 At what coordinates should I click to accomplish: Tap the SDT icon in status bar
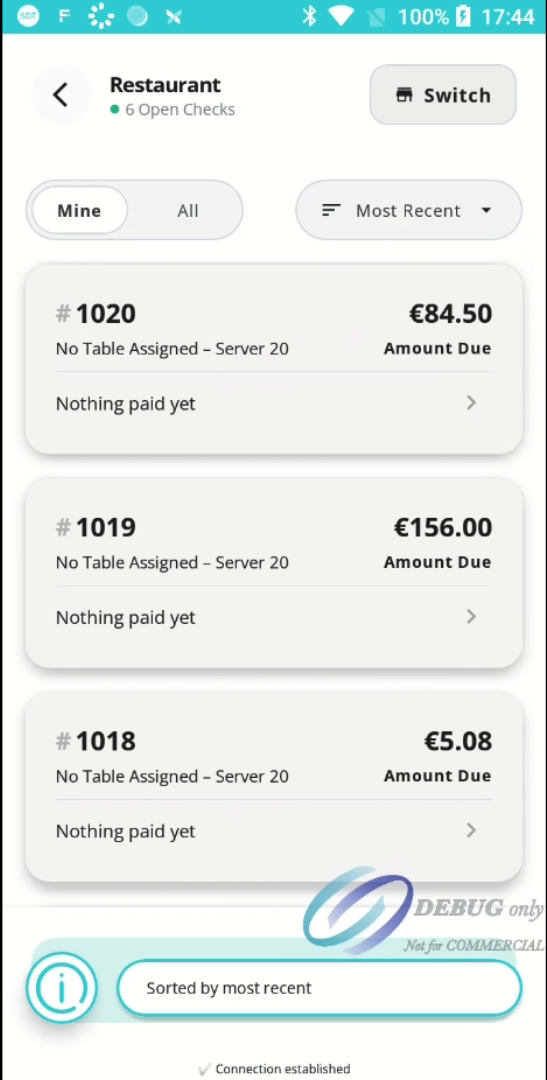(28, 16)
